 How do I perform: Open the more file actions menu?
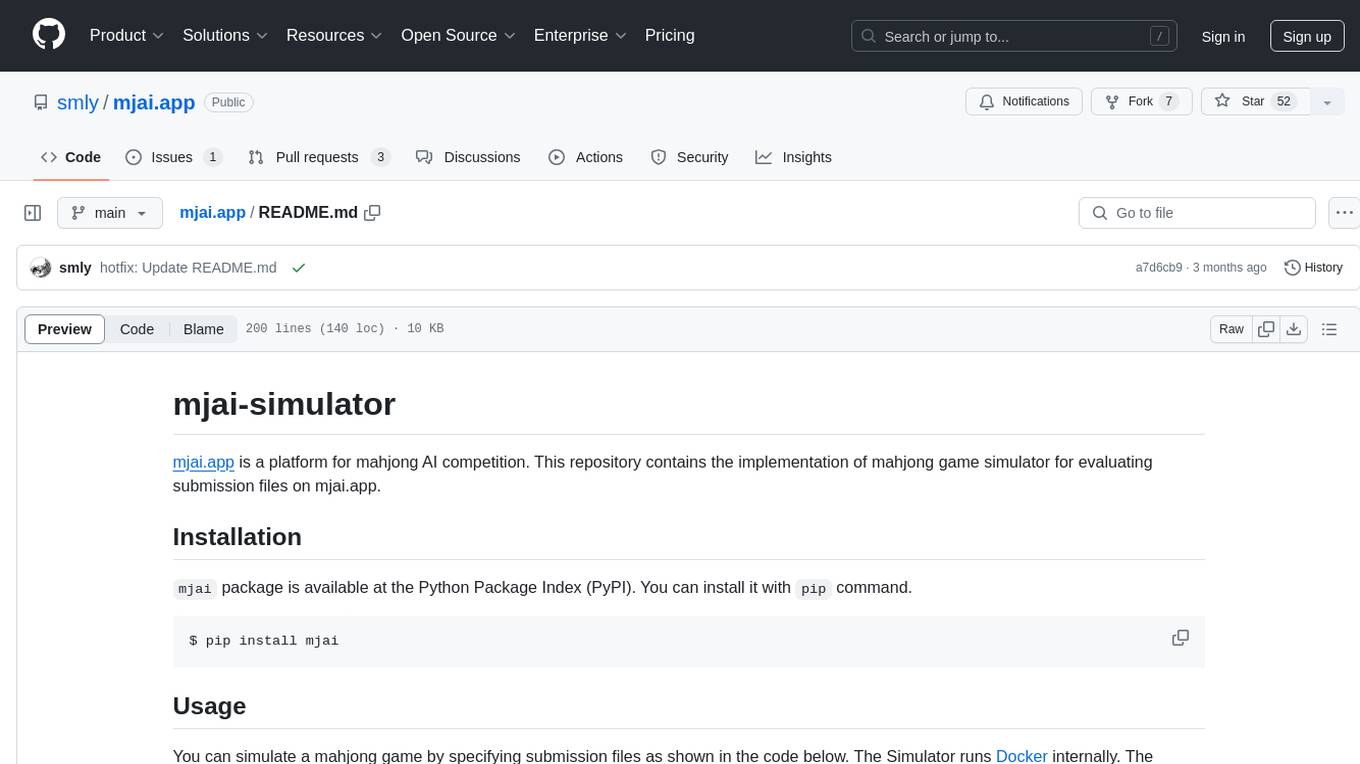[1344, 213]
